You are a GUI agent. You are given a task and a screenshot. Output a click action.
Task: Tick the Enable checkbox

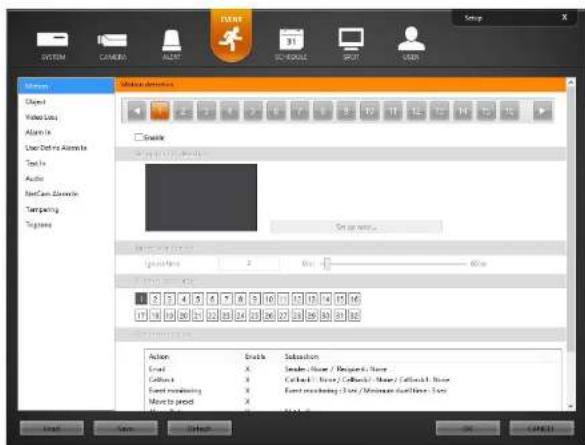139,137
